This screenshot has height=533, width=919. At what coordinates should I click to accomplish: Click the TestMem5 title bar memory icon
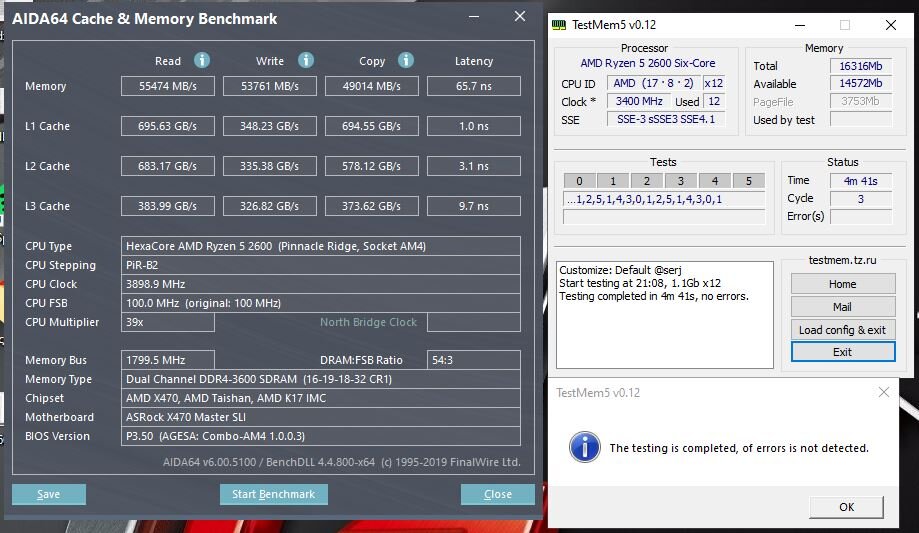pyautogui.click(x=559, y=25)
